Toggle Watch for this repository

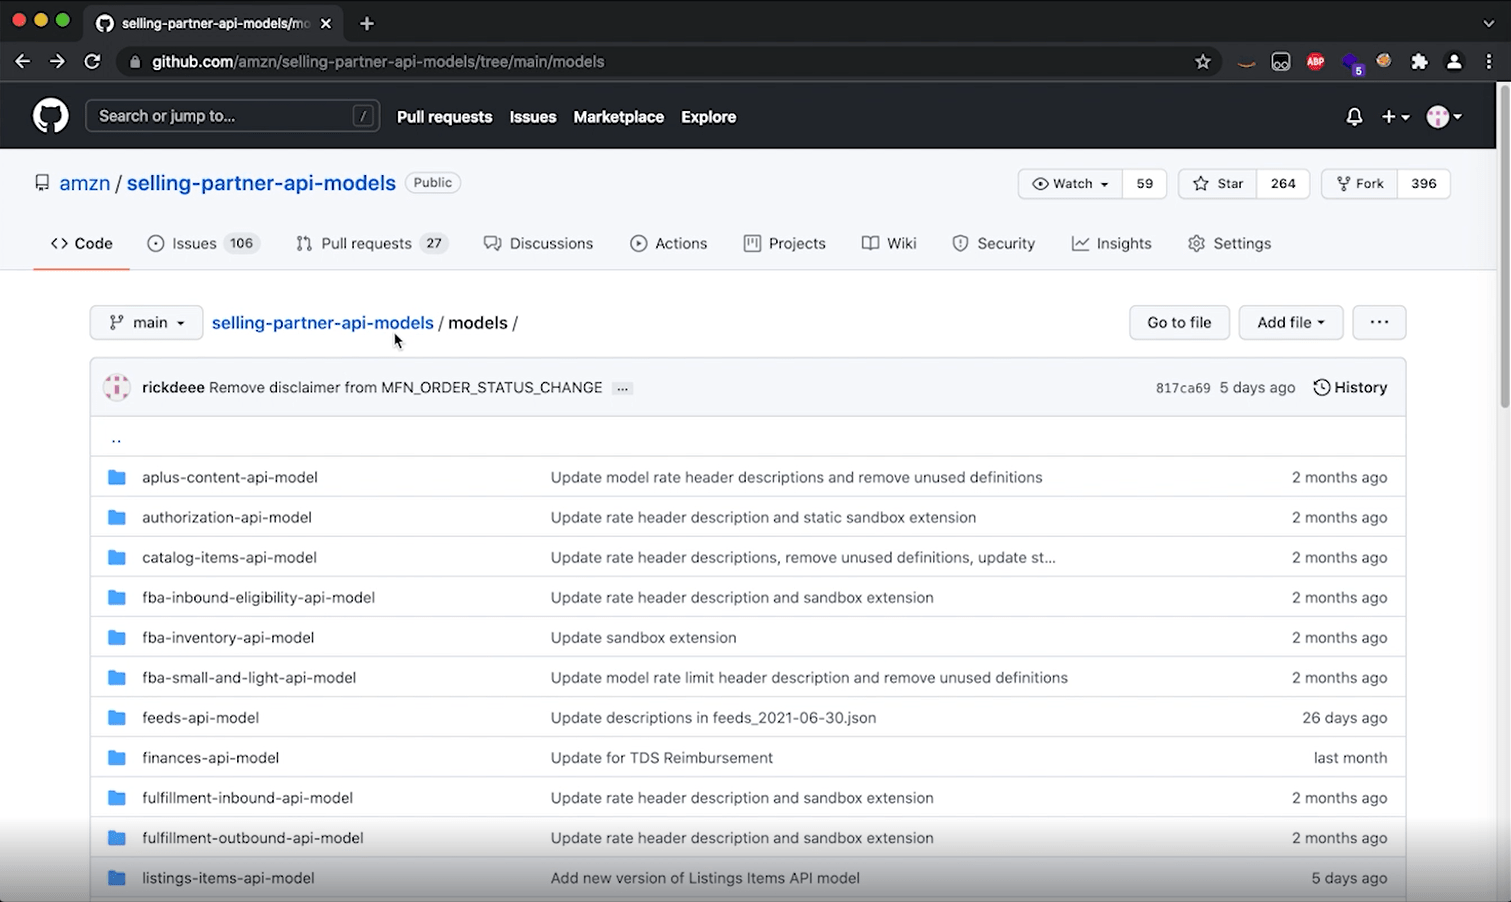(x=1070, y=184)
